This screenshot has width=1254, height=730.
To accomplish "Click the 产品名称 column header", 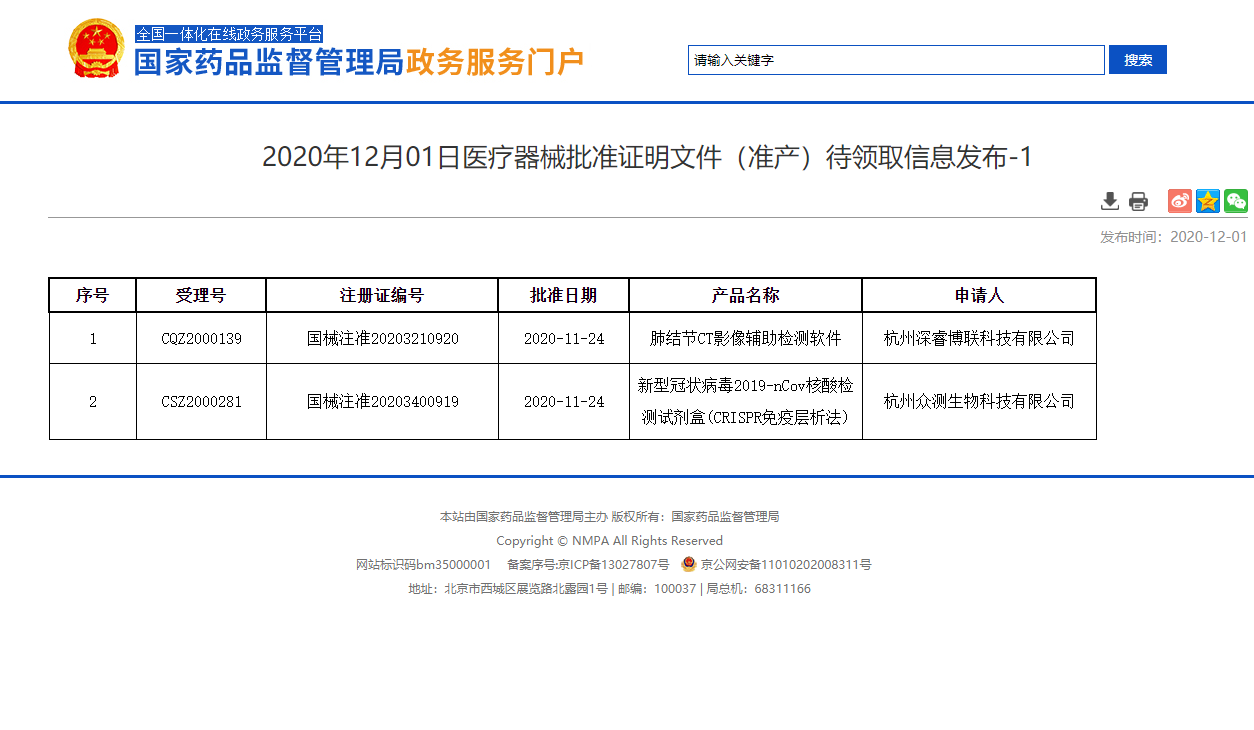I will point(745,294).
